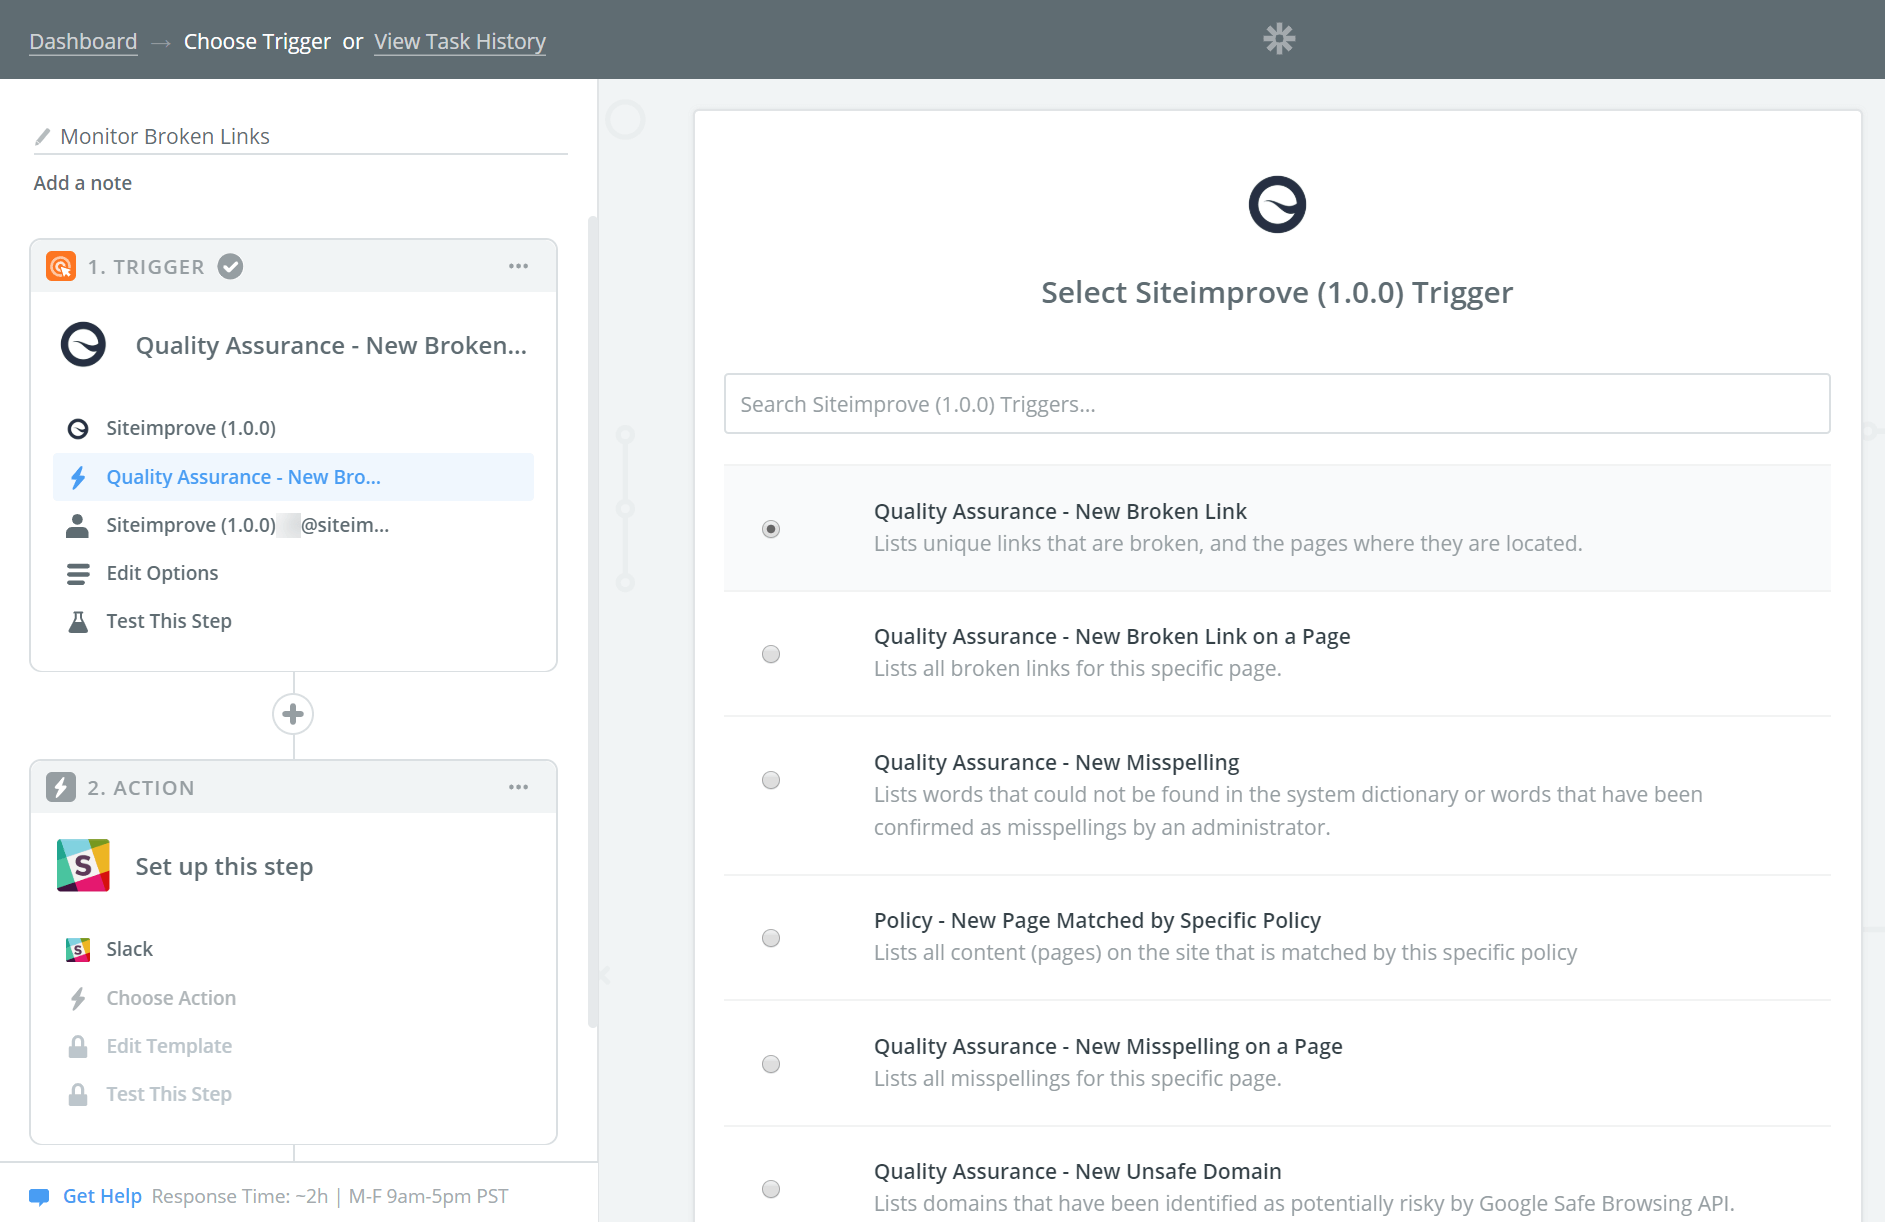Click the orange trigger step icon
Viewport: 1885px width, 1222px height.
click(61, 267)
